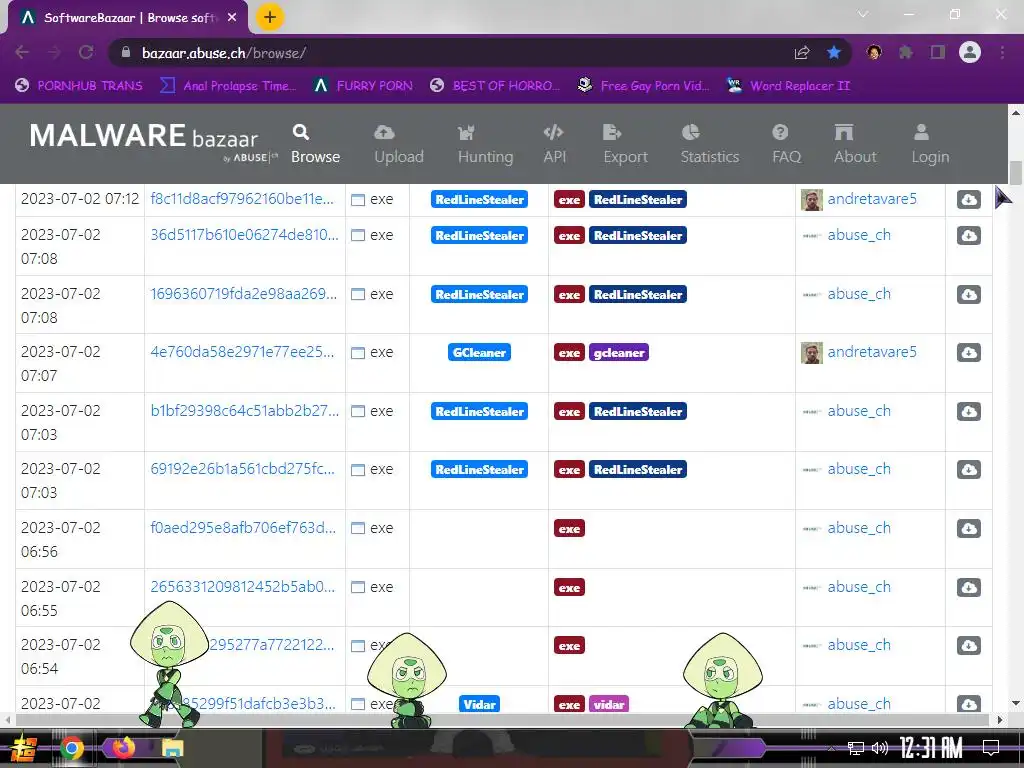The image size is (1024, 768).
Task: Click the pink vidar tag
Action: (609, 704)
